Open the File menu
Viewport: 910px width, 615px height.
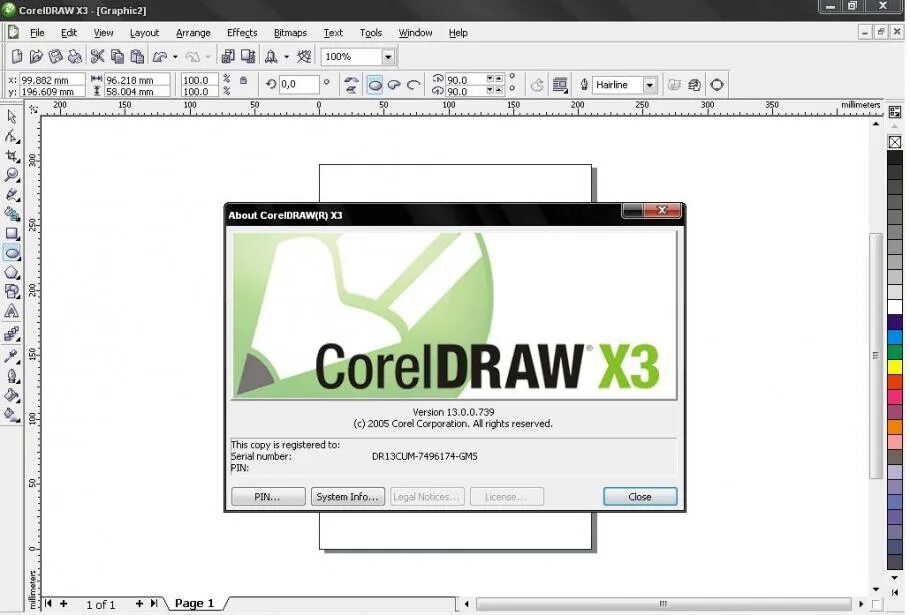(37, 33)
